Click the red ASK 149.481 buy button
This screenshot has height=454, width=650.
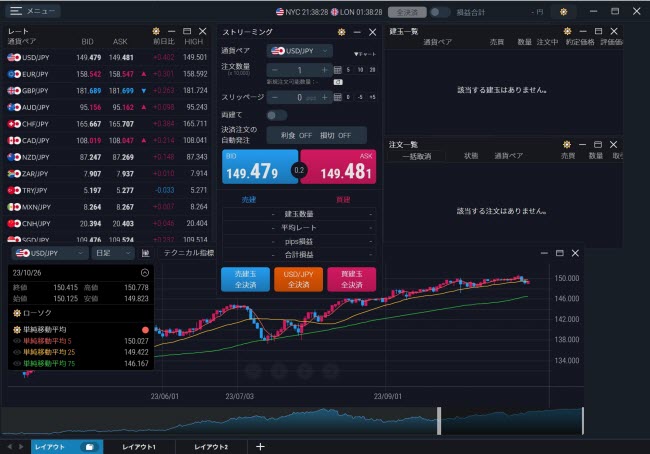pyautogui.click(x=338, y=167)
